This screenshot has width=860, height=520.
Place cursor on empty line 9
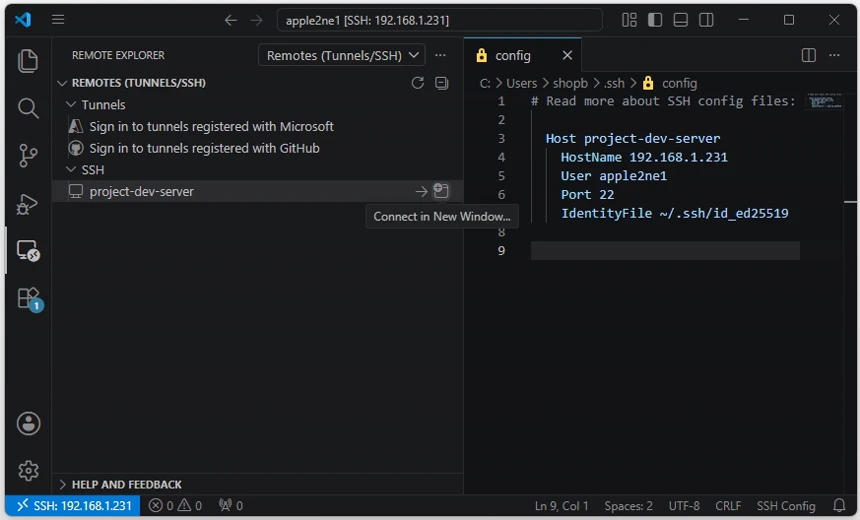click(x=665, y=250)
